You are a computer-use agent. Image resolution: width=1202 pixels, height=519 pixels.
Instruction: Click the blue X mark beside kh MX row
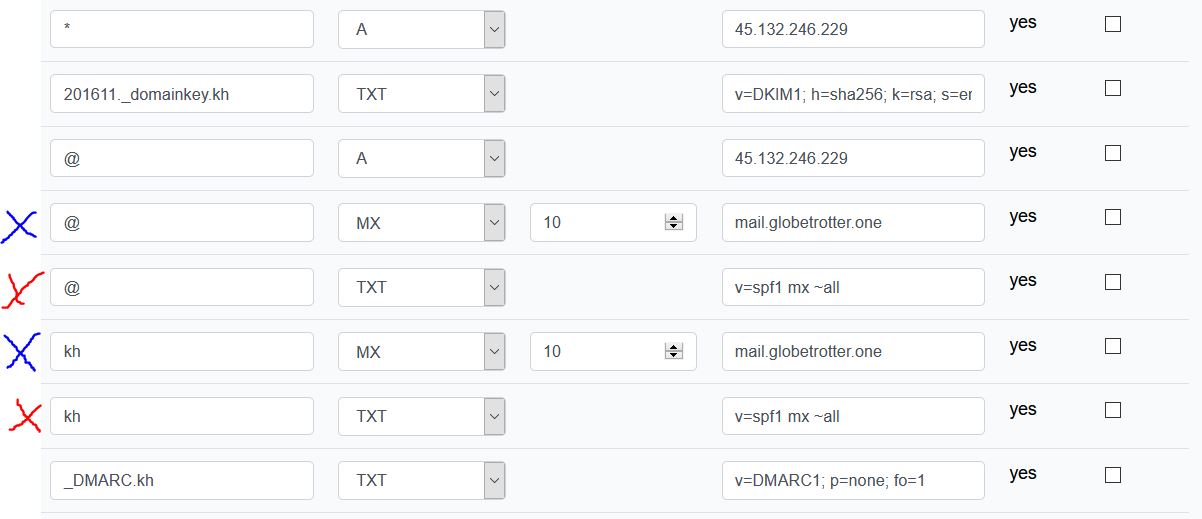[20, 352]
